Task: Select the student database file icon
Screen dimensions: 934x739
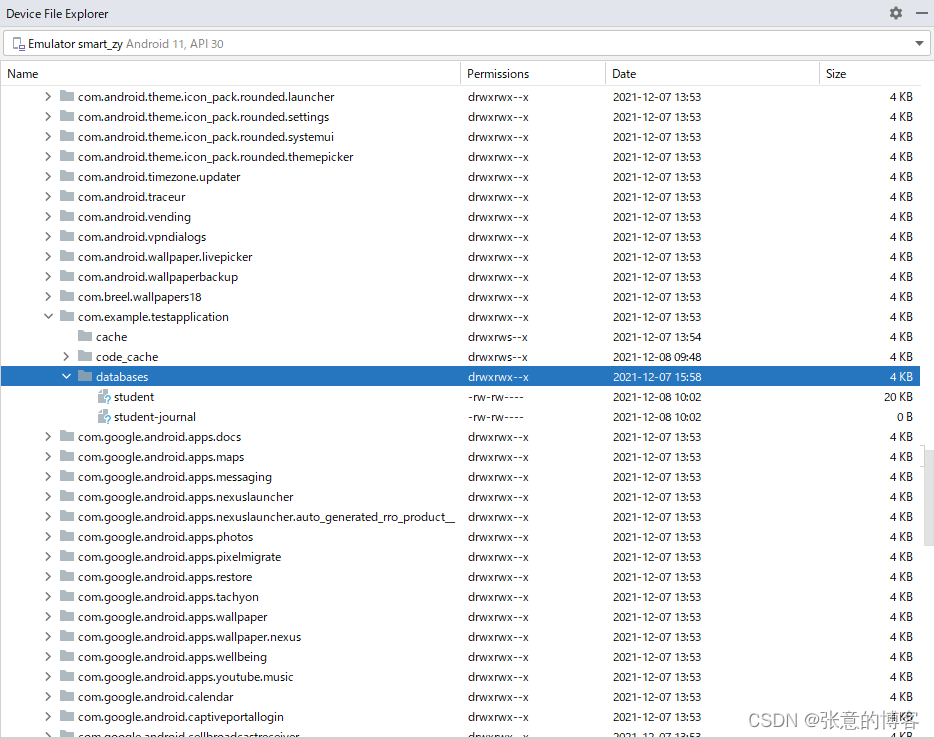Action: tap(104, 397)
